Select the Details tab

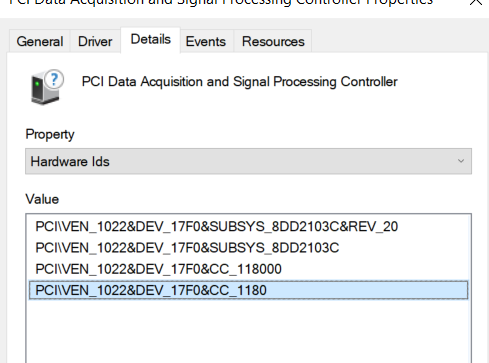(151, 40)
